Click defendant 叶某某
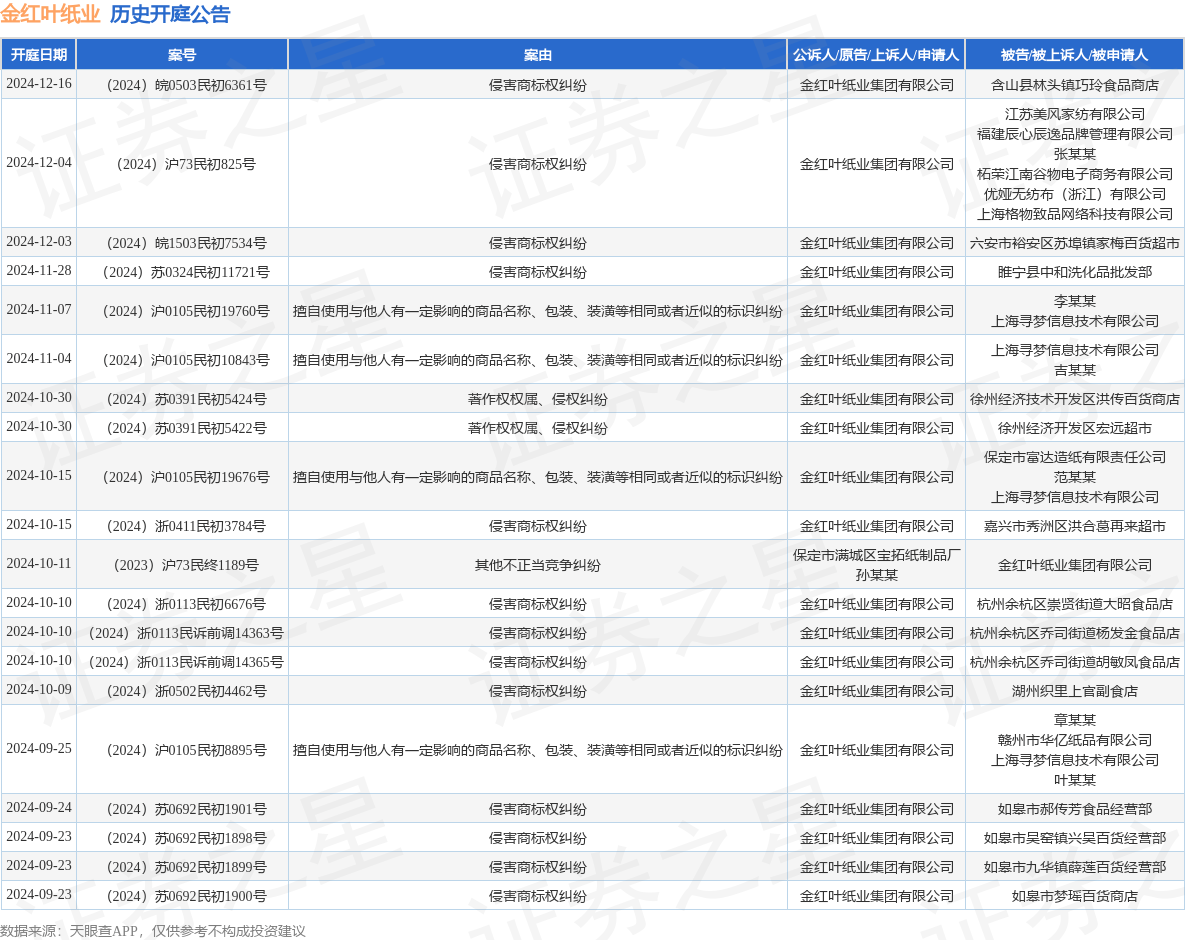Image resolution: width=1185 pixels, height=940 pixels. click(x=1075, y=780)
